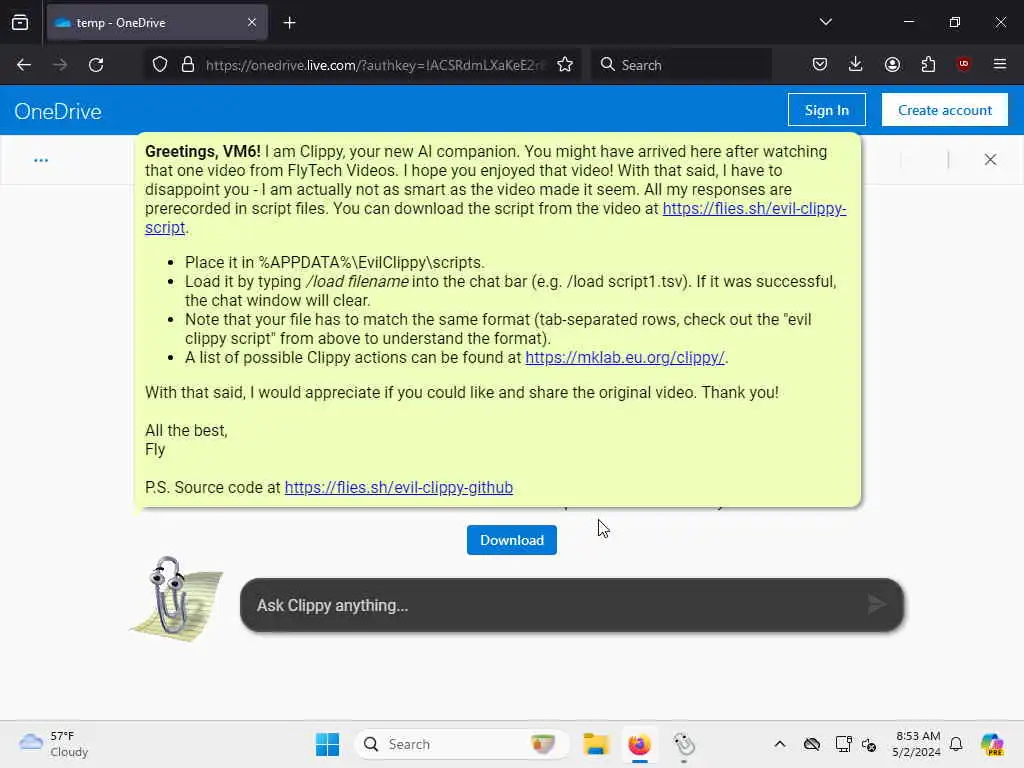Screen dimensions: 1024x768
Task: Save page to Pocket
Action: click(820, 65)
